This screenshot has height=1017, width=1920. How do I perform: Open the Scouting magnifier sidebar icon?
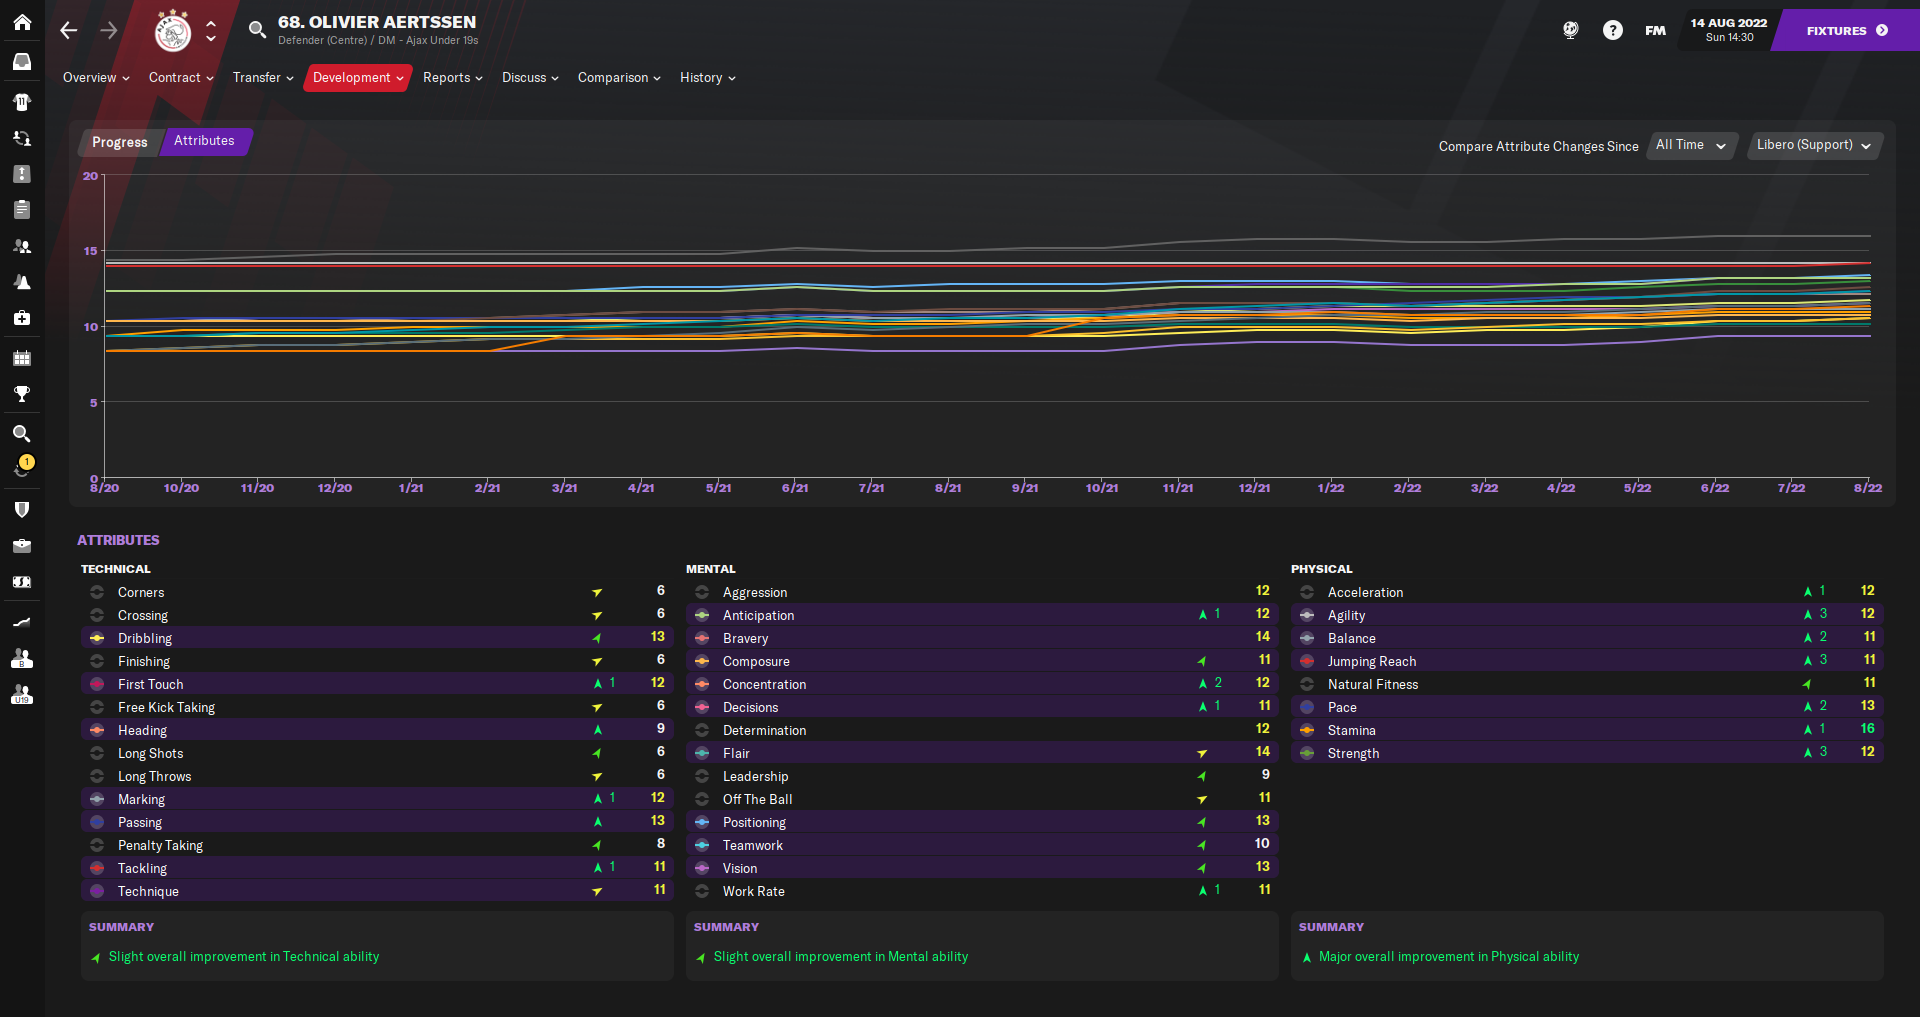click(22, 434)
